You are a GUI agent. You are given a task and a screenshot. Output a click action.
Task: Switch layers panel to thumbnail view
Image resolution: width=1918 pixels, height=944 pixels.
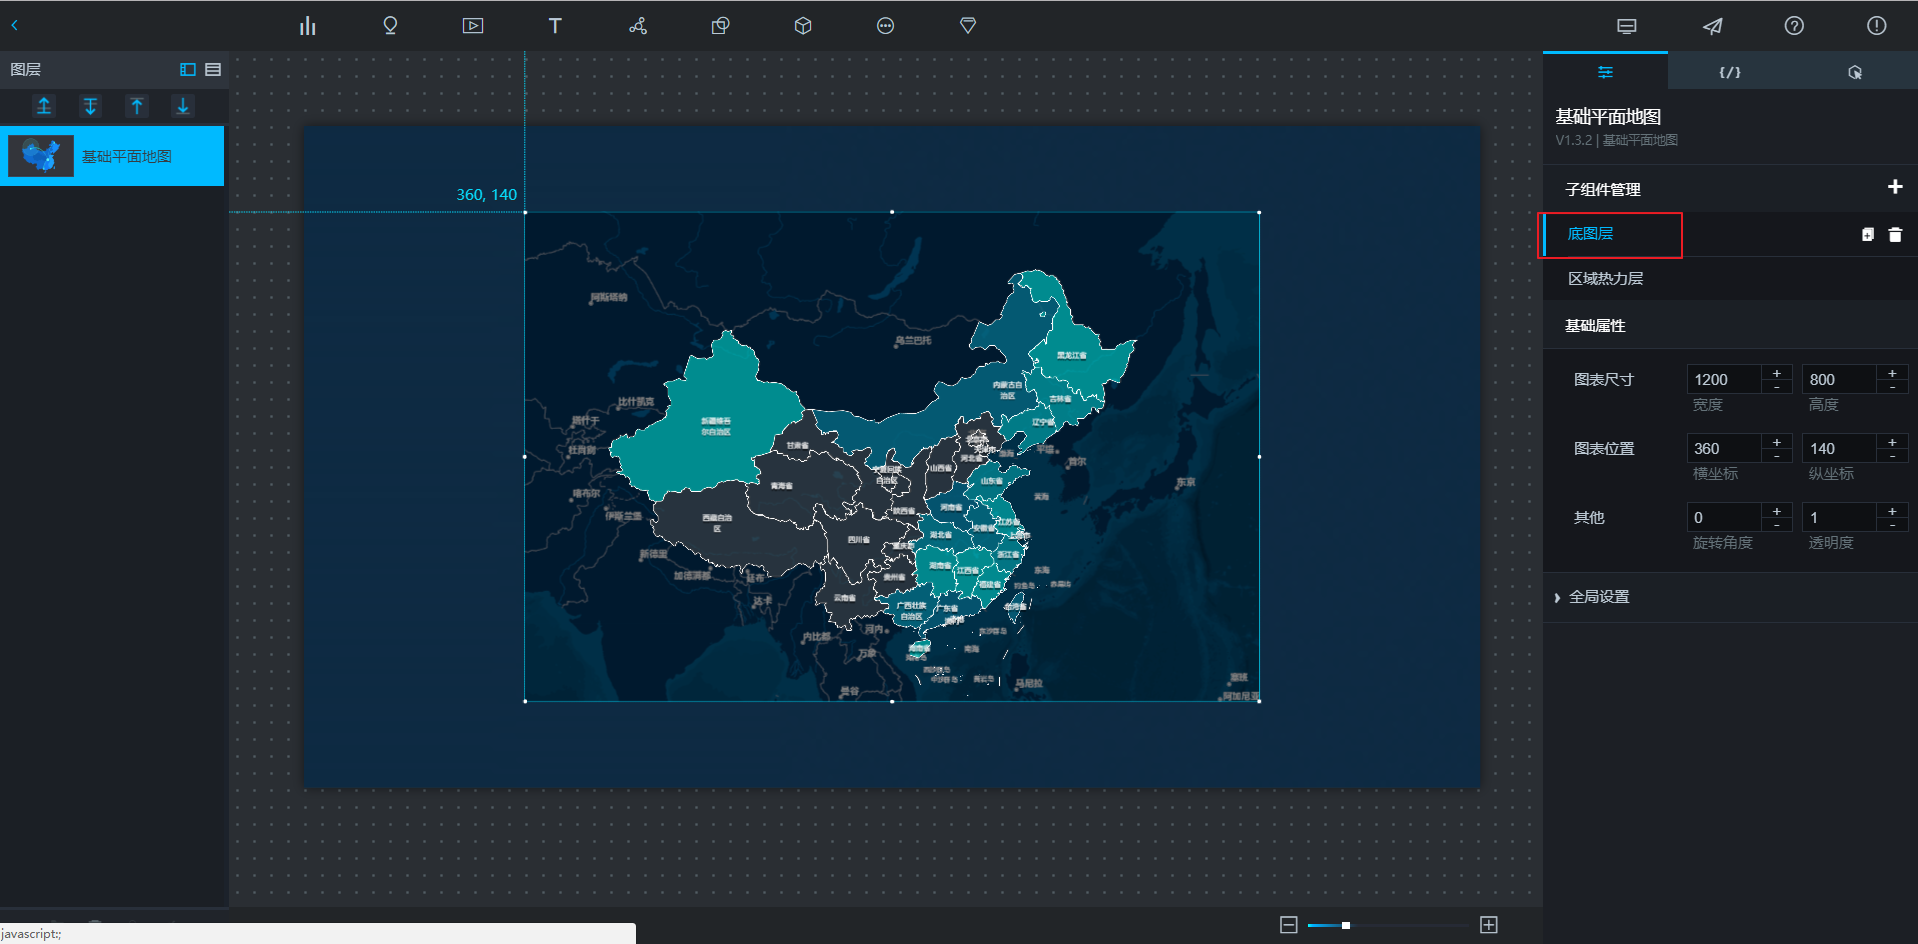pyautogui.click(x=188, y=70)
